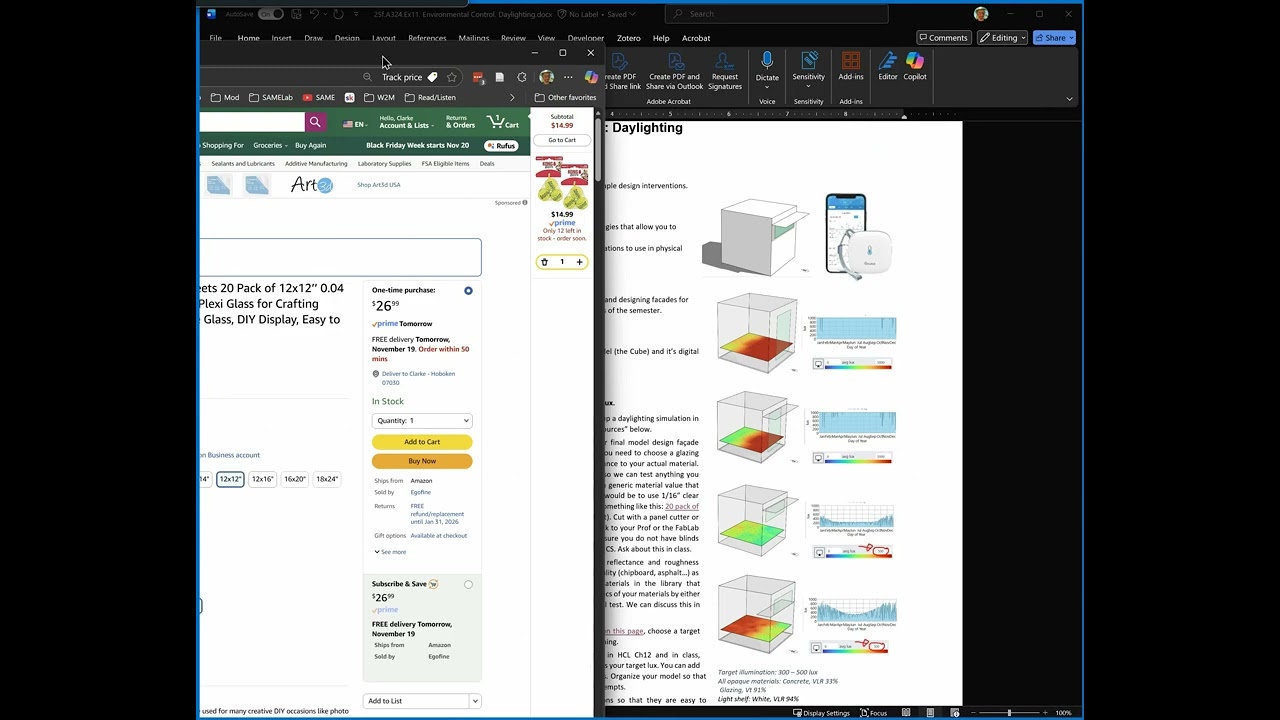1280x720 pixels.
Task: Expand the Groceries menu
Action: (270, 146)
